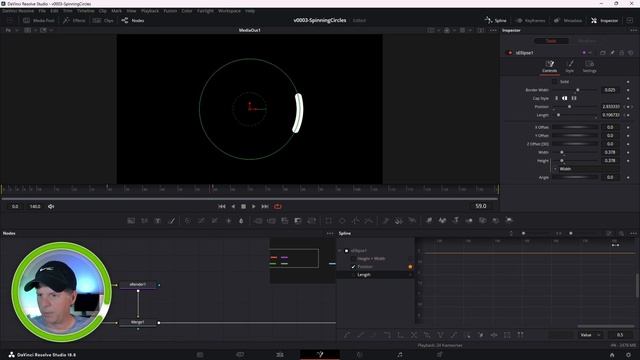Image resolution: width=640 pixels, height=360 pixels.
Task: Select the Merge1 node
Action: (x=138, y=322)
